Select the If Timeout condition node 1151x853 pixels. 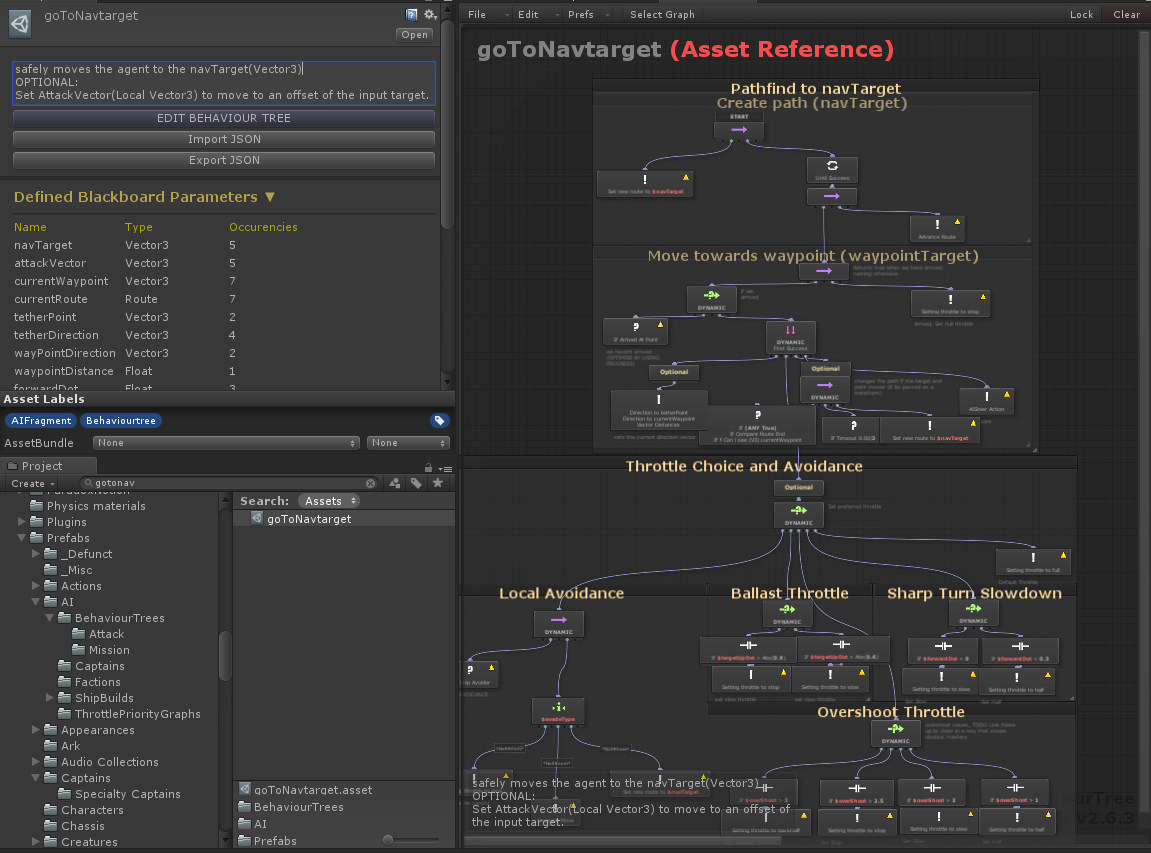tap(852, 431)
